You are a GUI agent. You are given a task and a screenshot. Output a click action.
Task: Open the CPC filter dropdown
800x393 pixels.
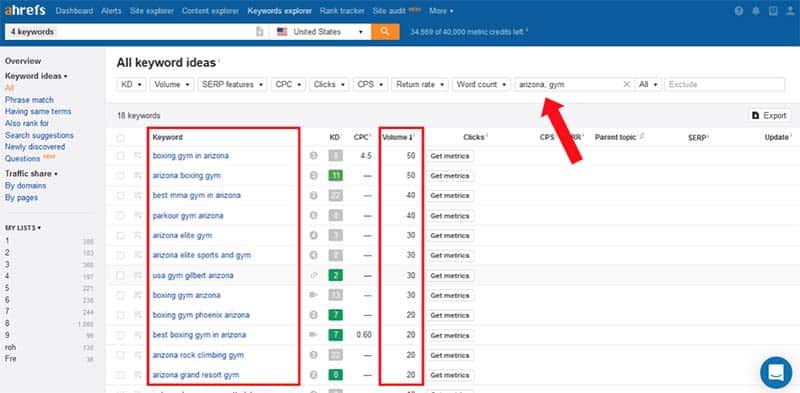pos(288,84)
